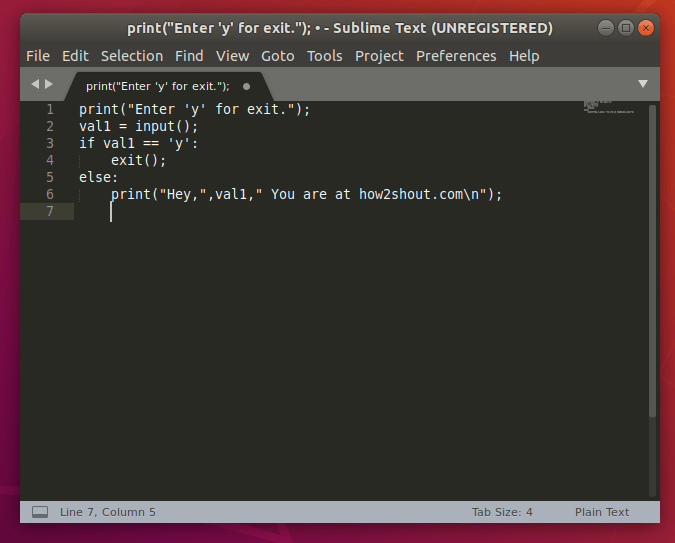675x543 pixels.
Task: Click the unsaved dot on the tab
Action: pyautogui.click(x=246, y=87)
